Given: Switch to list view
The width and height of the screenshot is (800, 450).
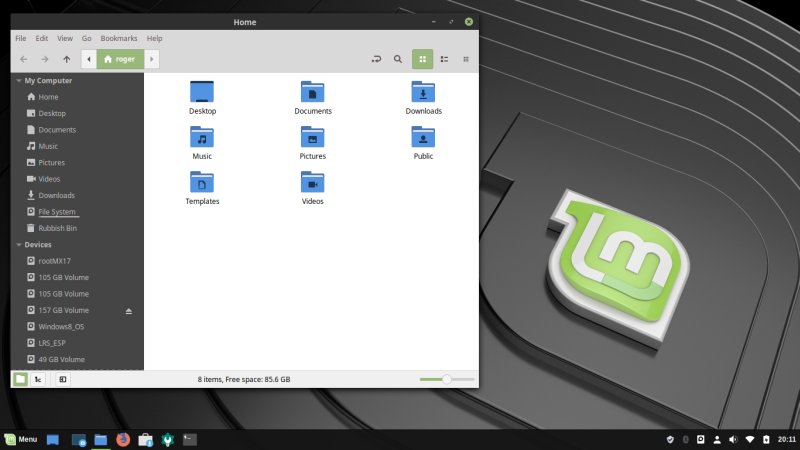Looking at the screenshot, I should pos(444,59).
